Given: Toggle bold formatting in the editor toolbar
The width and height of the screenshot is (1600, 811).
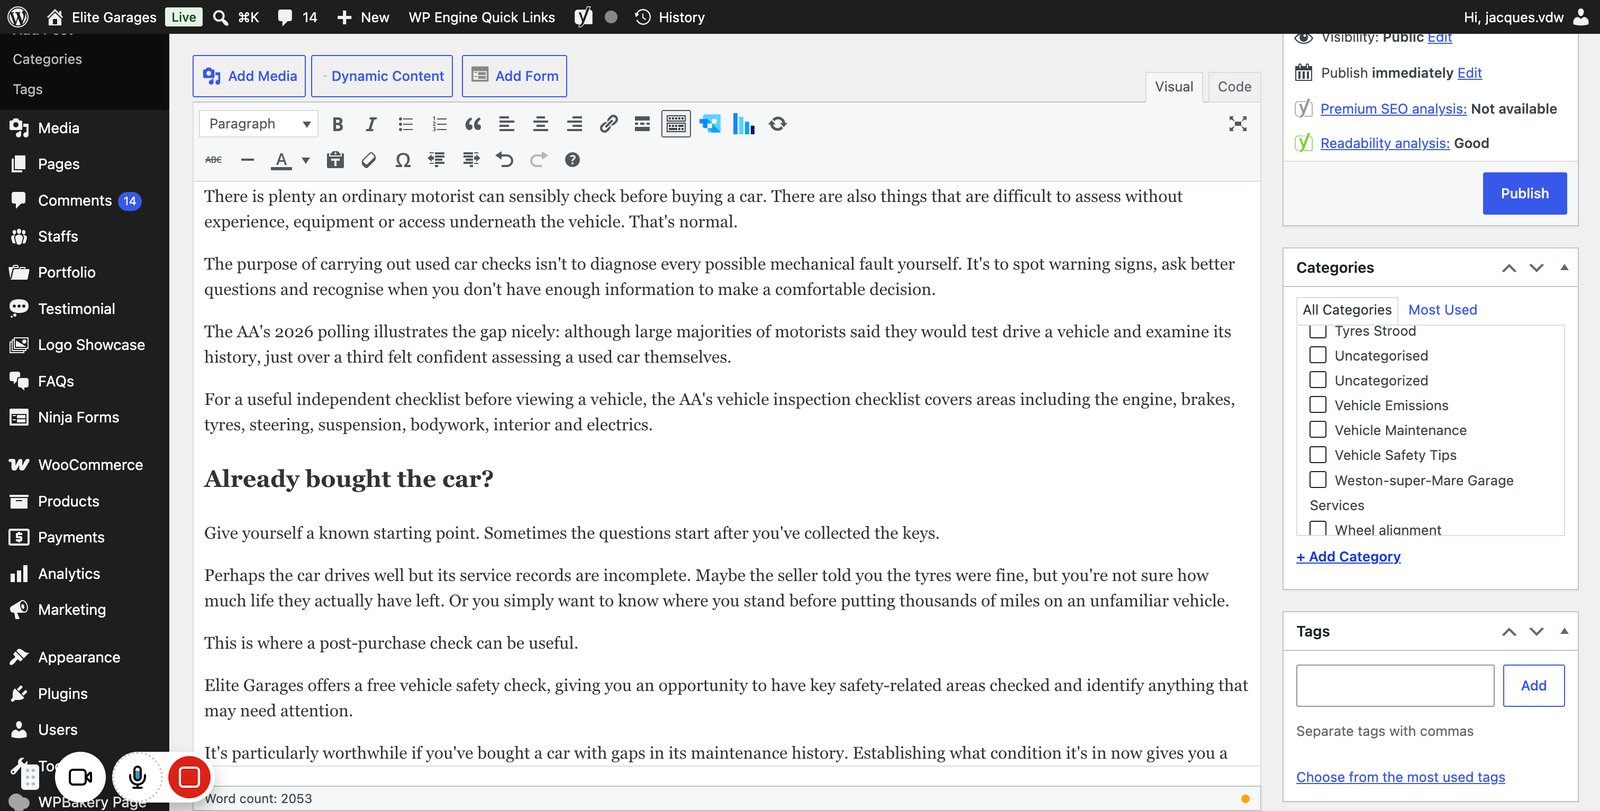Looking at the screenshot, I should pos(337,124).
